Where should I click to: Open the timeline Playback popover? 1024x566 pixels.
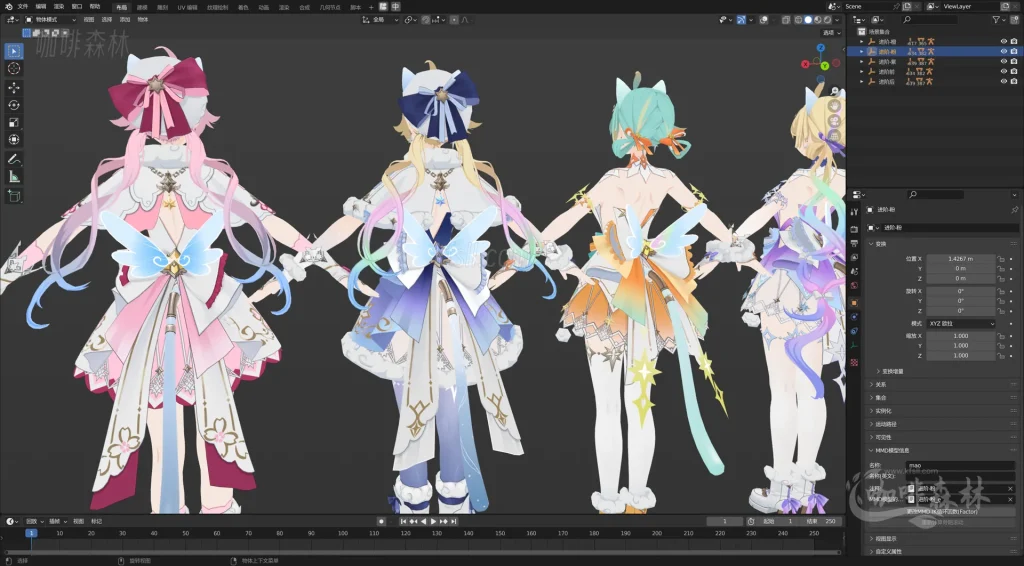click(34, 522)
